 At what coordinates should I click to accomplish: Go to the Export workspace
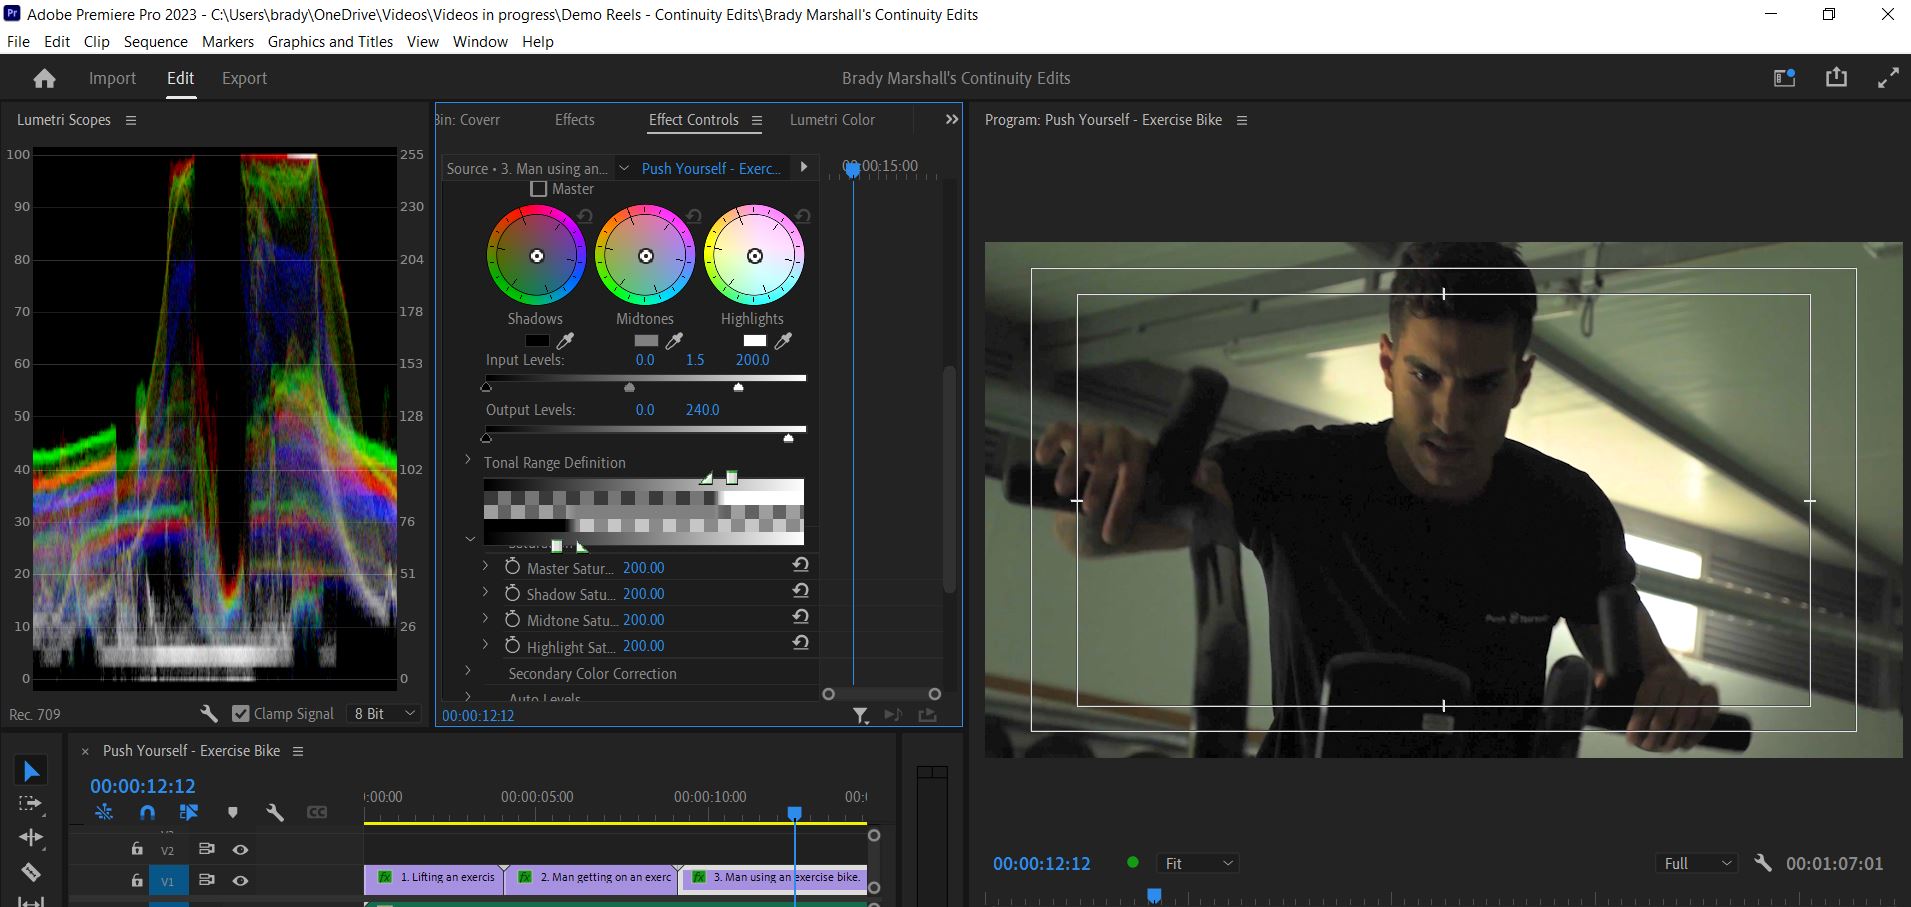pyautogui.click(x=244, y=78)
